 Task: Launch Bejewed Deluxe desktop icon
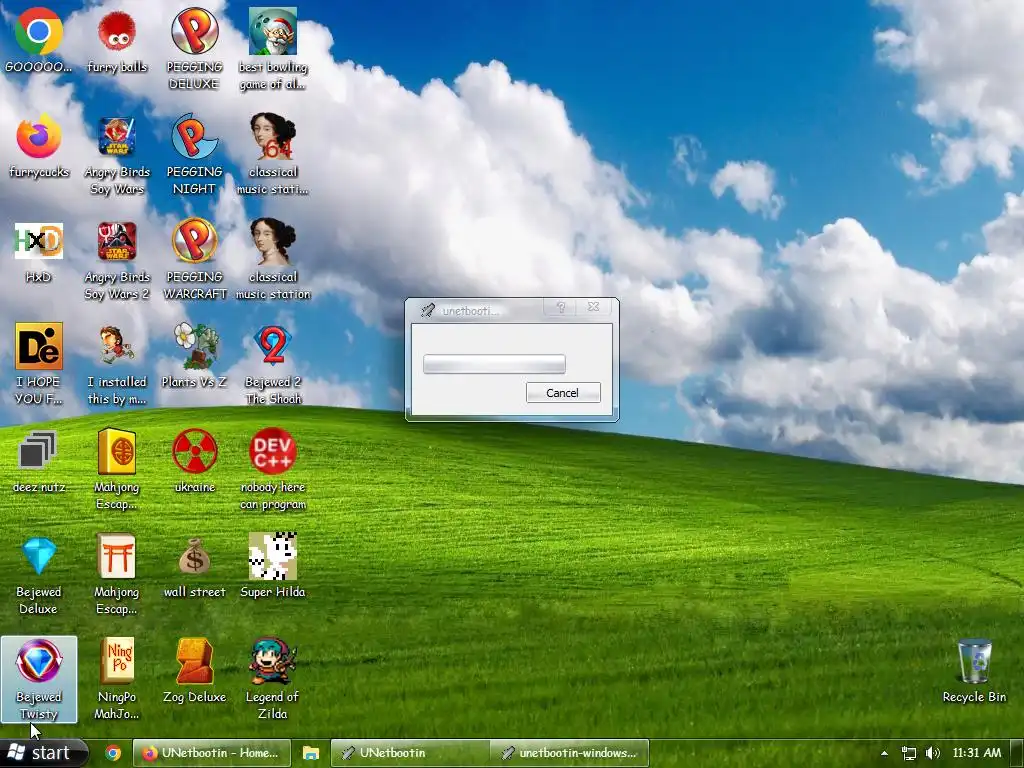pyautogui.click(x=39, y=574)
